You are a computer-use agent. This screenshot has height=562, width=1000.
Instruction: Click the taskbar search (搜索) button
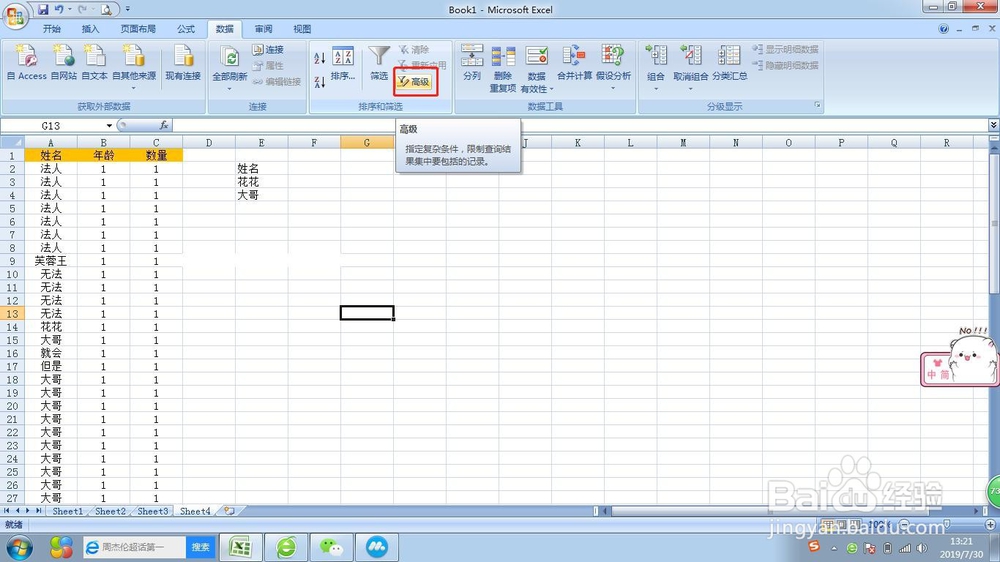click(200, 547)
